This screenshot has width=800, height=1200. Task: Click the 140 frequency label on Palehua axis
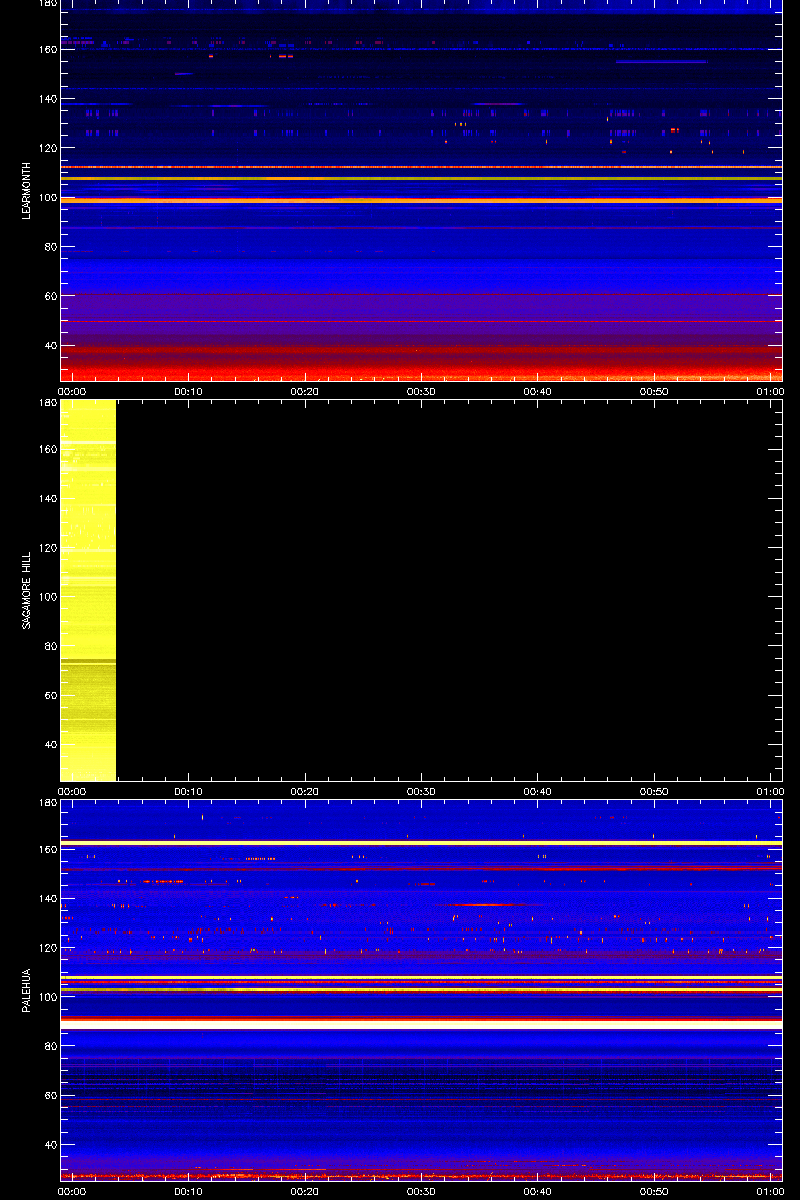pyautogui.click(x=46, y=899)
